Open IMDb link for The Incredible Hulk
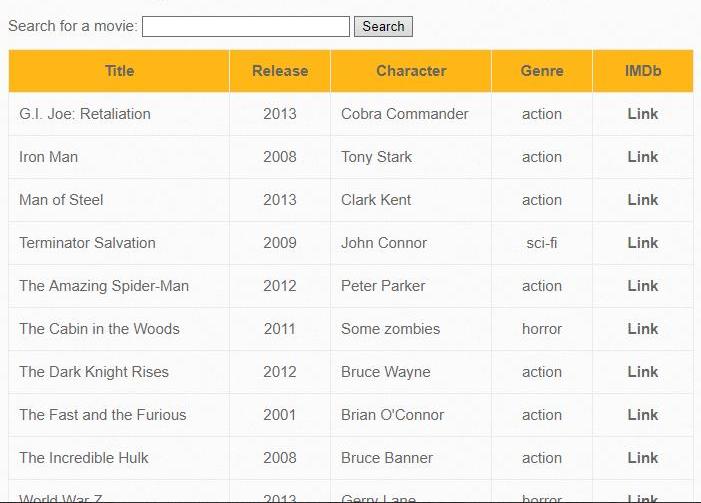Viewport: 701px width, 503px height. 643,457
